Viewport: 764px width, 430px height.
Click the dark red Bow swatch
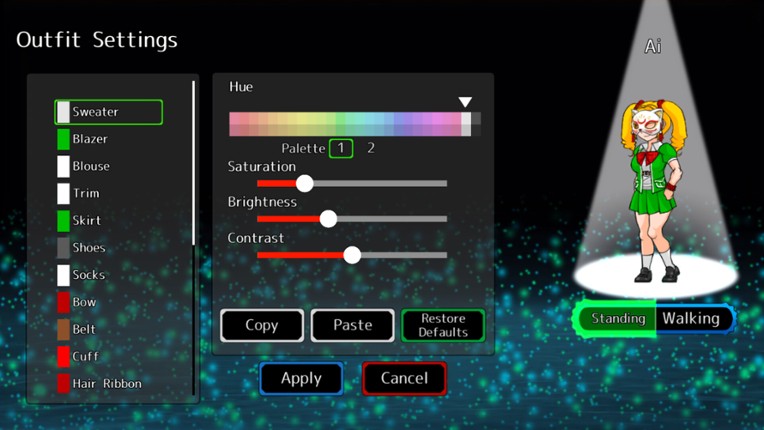pos(63,302)
